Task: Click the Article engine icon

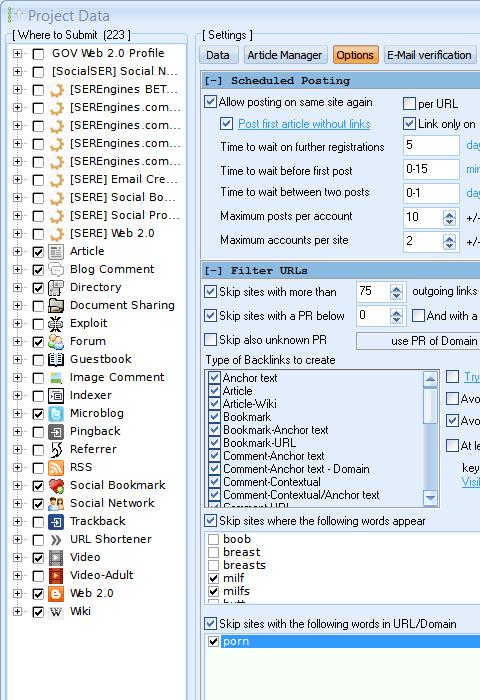Action: coord(56,251)
